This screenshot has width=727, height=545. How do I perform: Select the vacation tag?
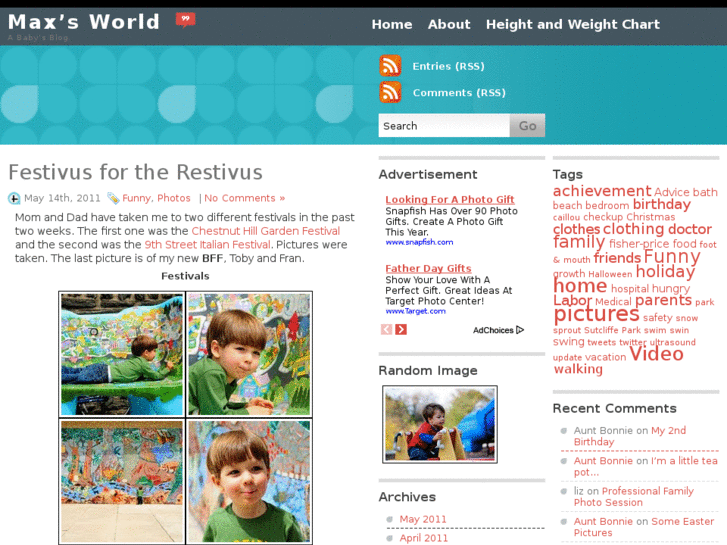tap(605, 357)
